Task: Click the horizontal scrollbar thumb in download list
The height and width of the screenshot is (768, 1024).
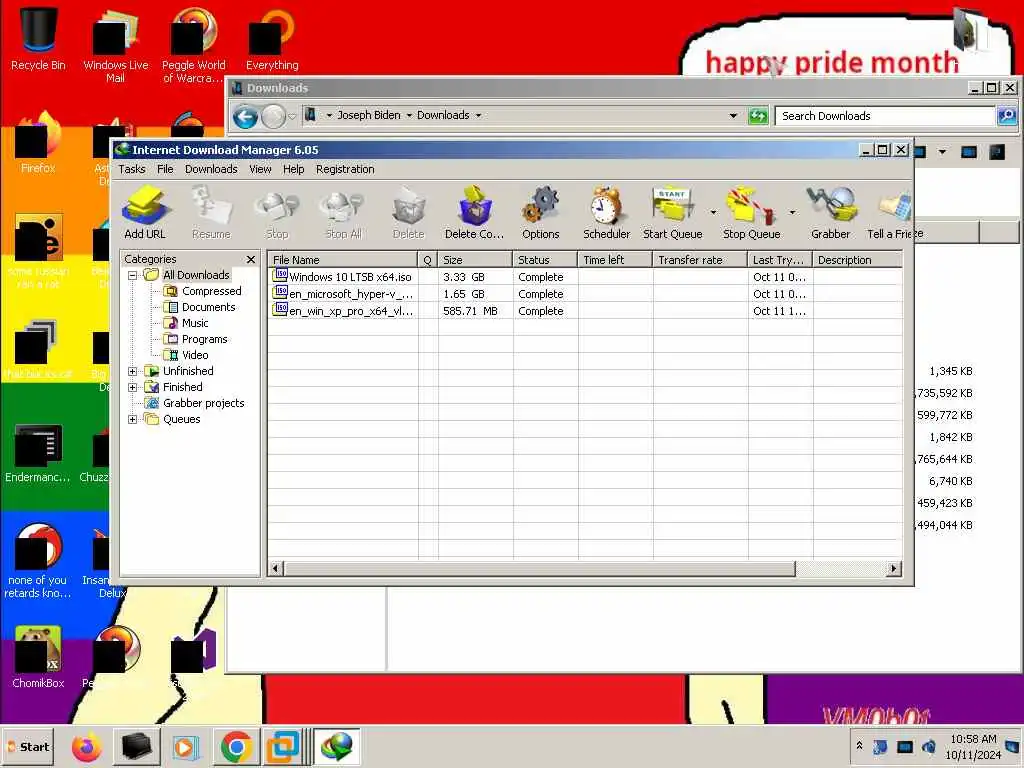Action: [x=540, y=569]
